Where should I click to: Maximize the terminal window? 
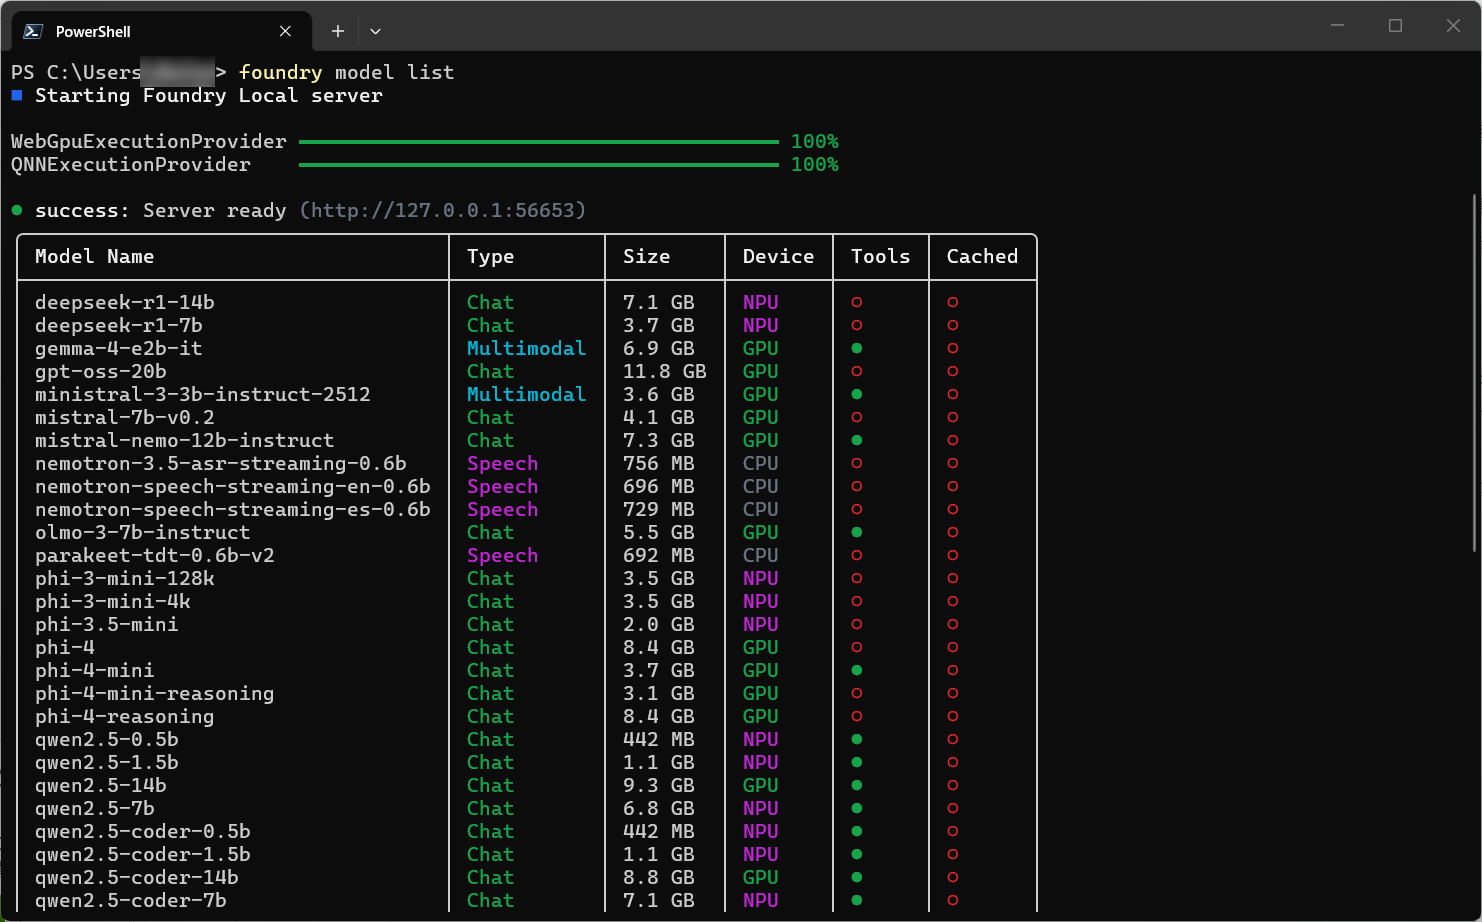[x=1395, y=25]
